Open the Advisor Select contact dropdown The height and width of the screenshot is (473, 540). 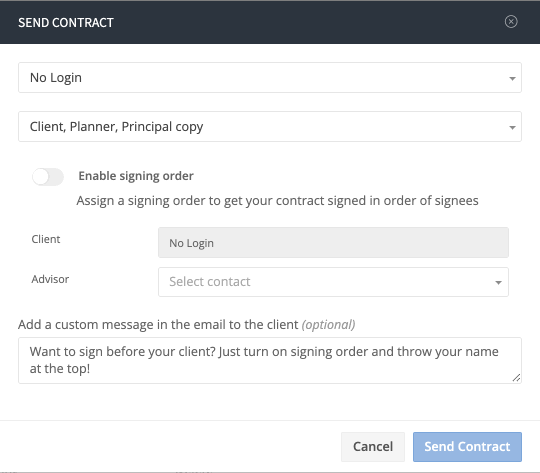(333, 282)
